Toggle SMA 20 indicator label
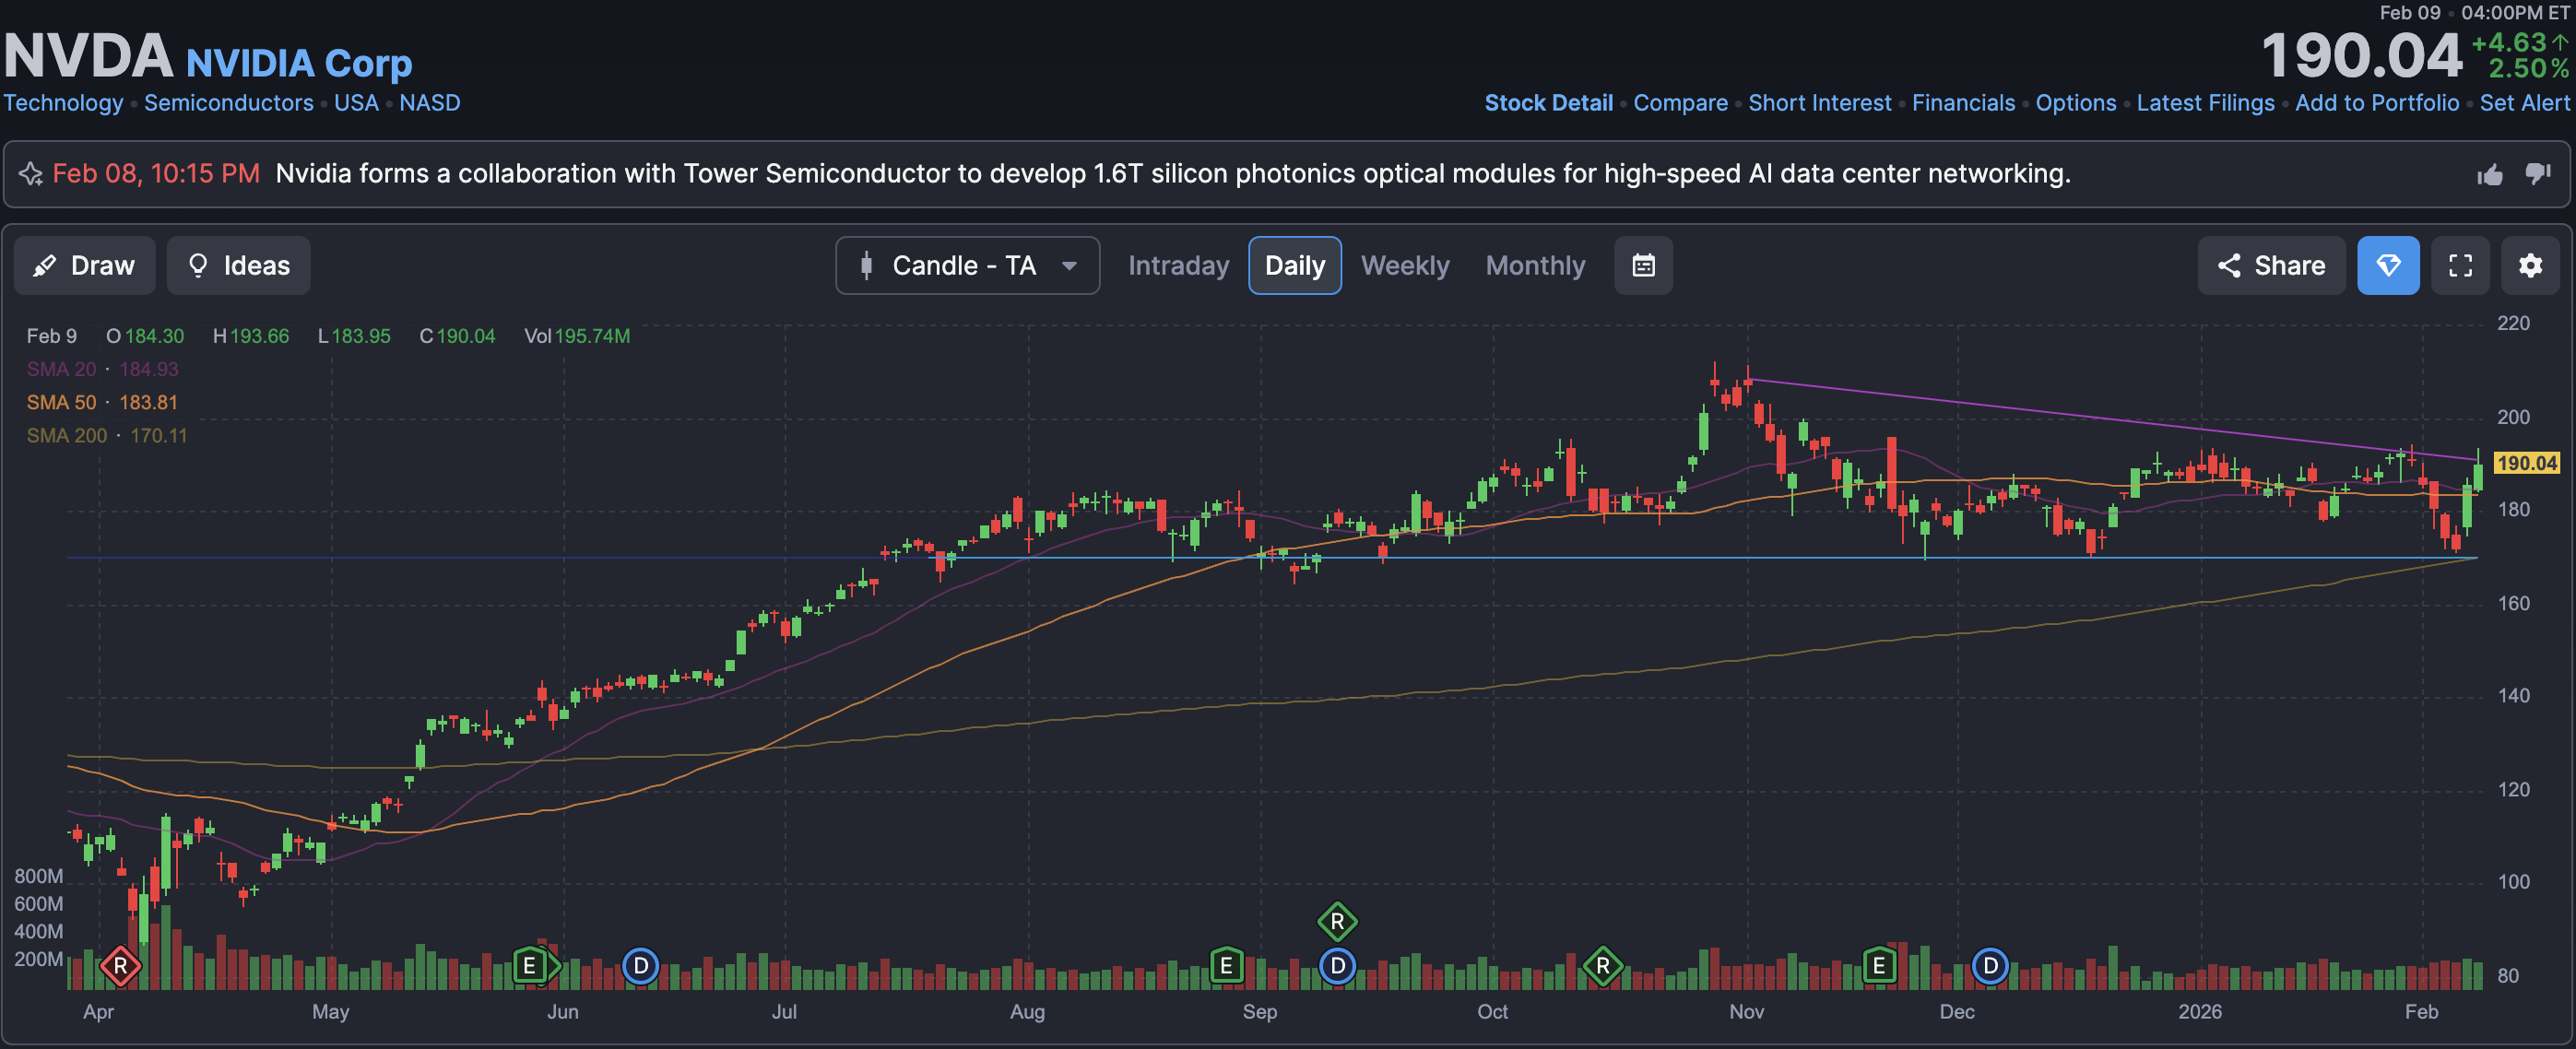The image size is (2576, 1049). (x=62, y=369)
